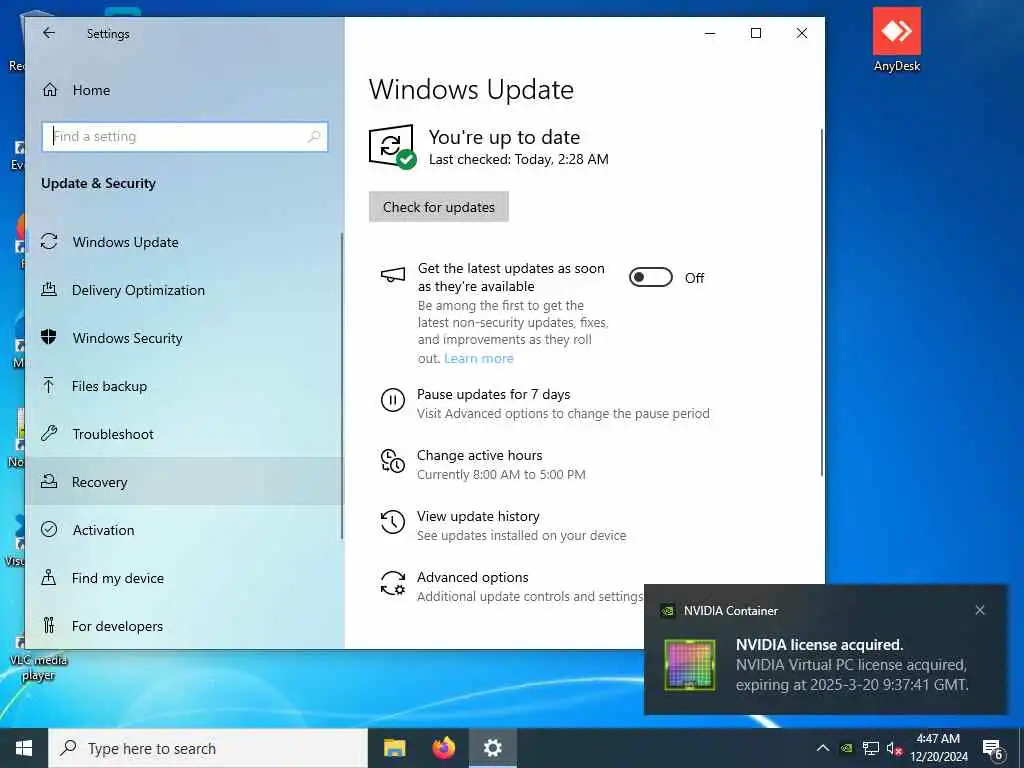Open the AnyDesk desktop shortcut
Image resolution: width=1024 pixels, height=768 pixels.
897,39
